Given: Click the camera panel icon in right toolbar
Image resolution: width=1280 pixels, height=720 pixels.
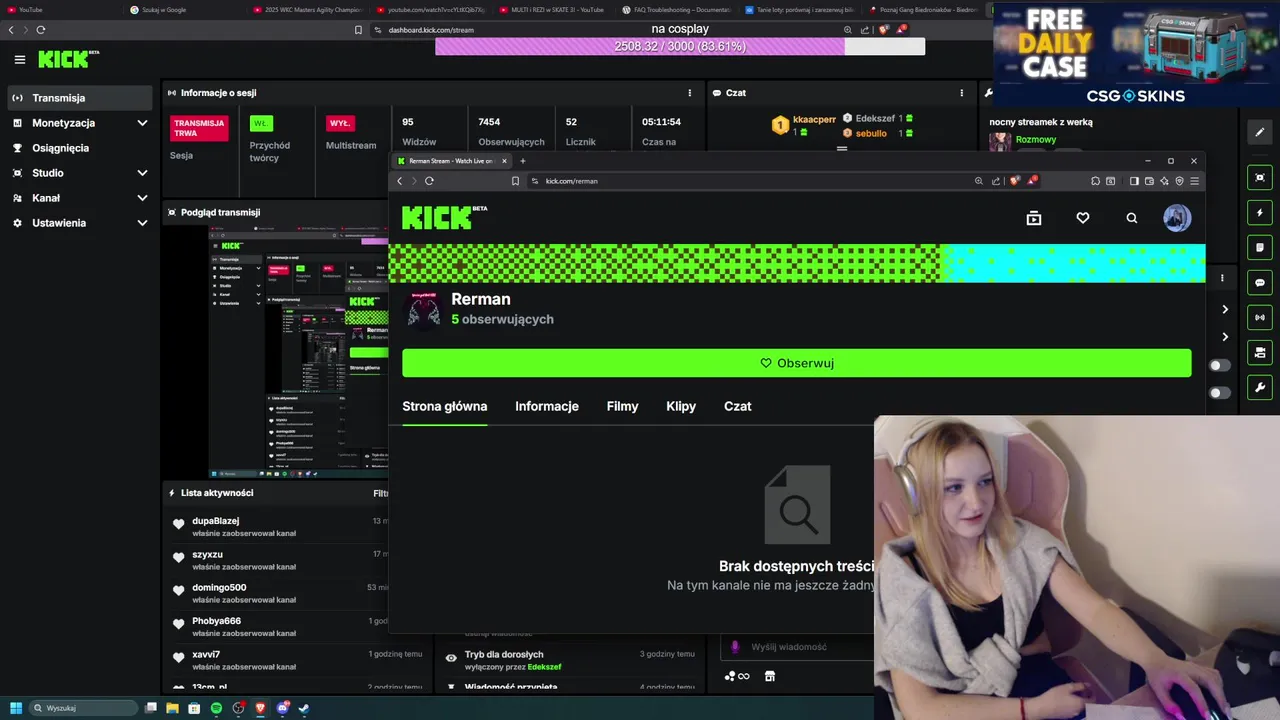Looking at the screenshot, I should click(1260, 352).
